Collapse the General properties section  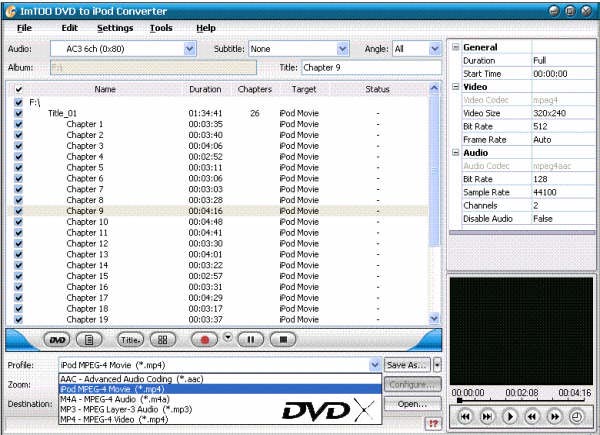click(455, 47)
